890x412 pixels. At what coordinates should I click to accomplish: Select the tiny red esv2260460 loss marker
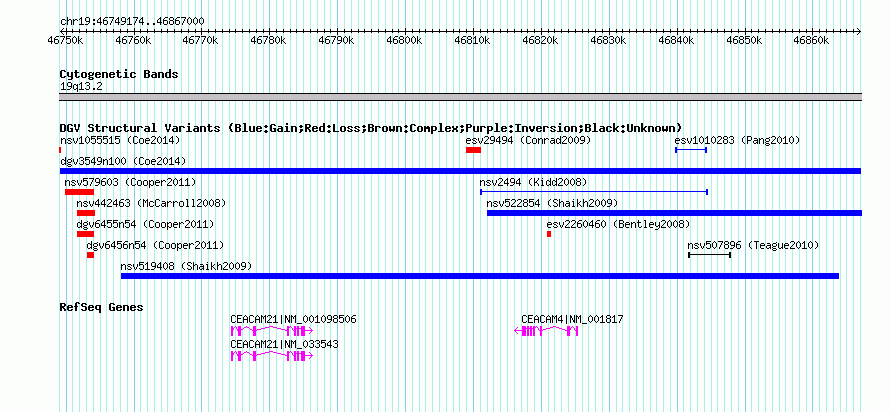click(549, 234)
